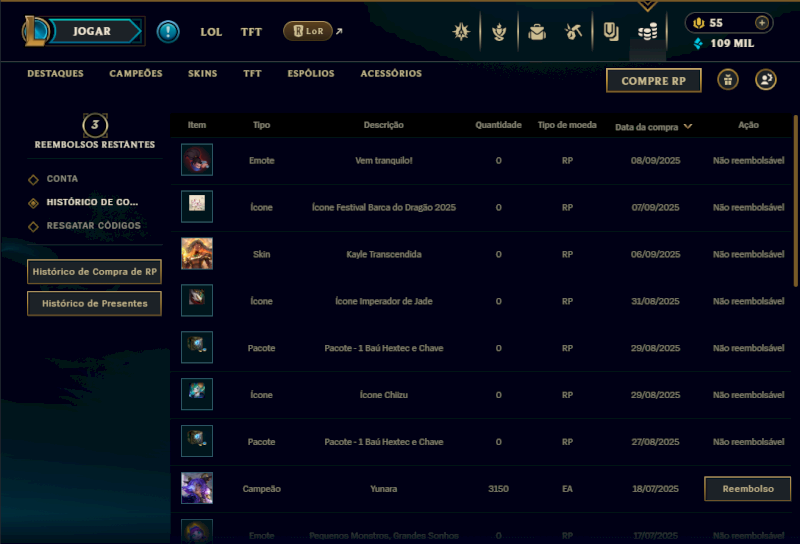800x544 pixels.
Task: Open the account person icon beside gift icon
Action: [x=765, y=80]
